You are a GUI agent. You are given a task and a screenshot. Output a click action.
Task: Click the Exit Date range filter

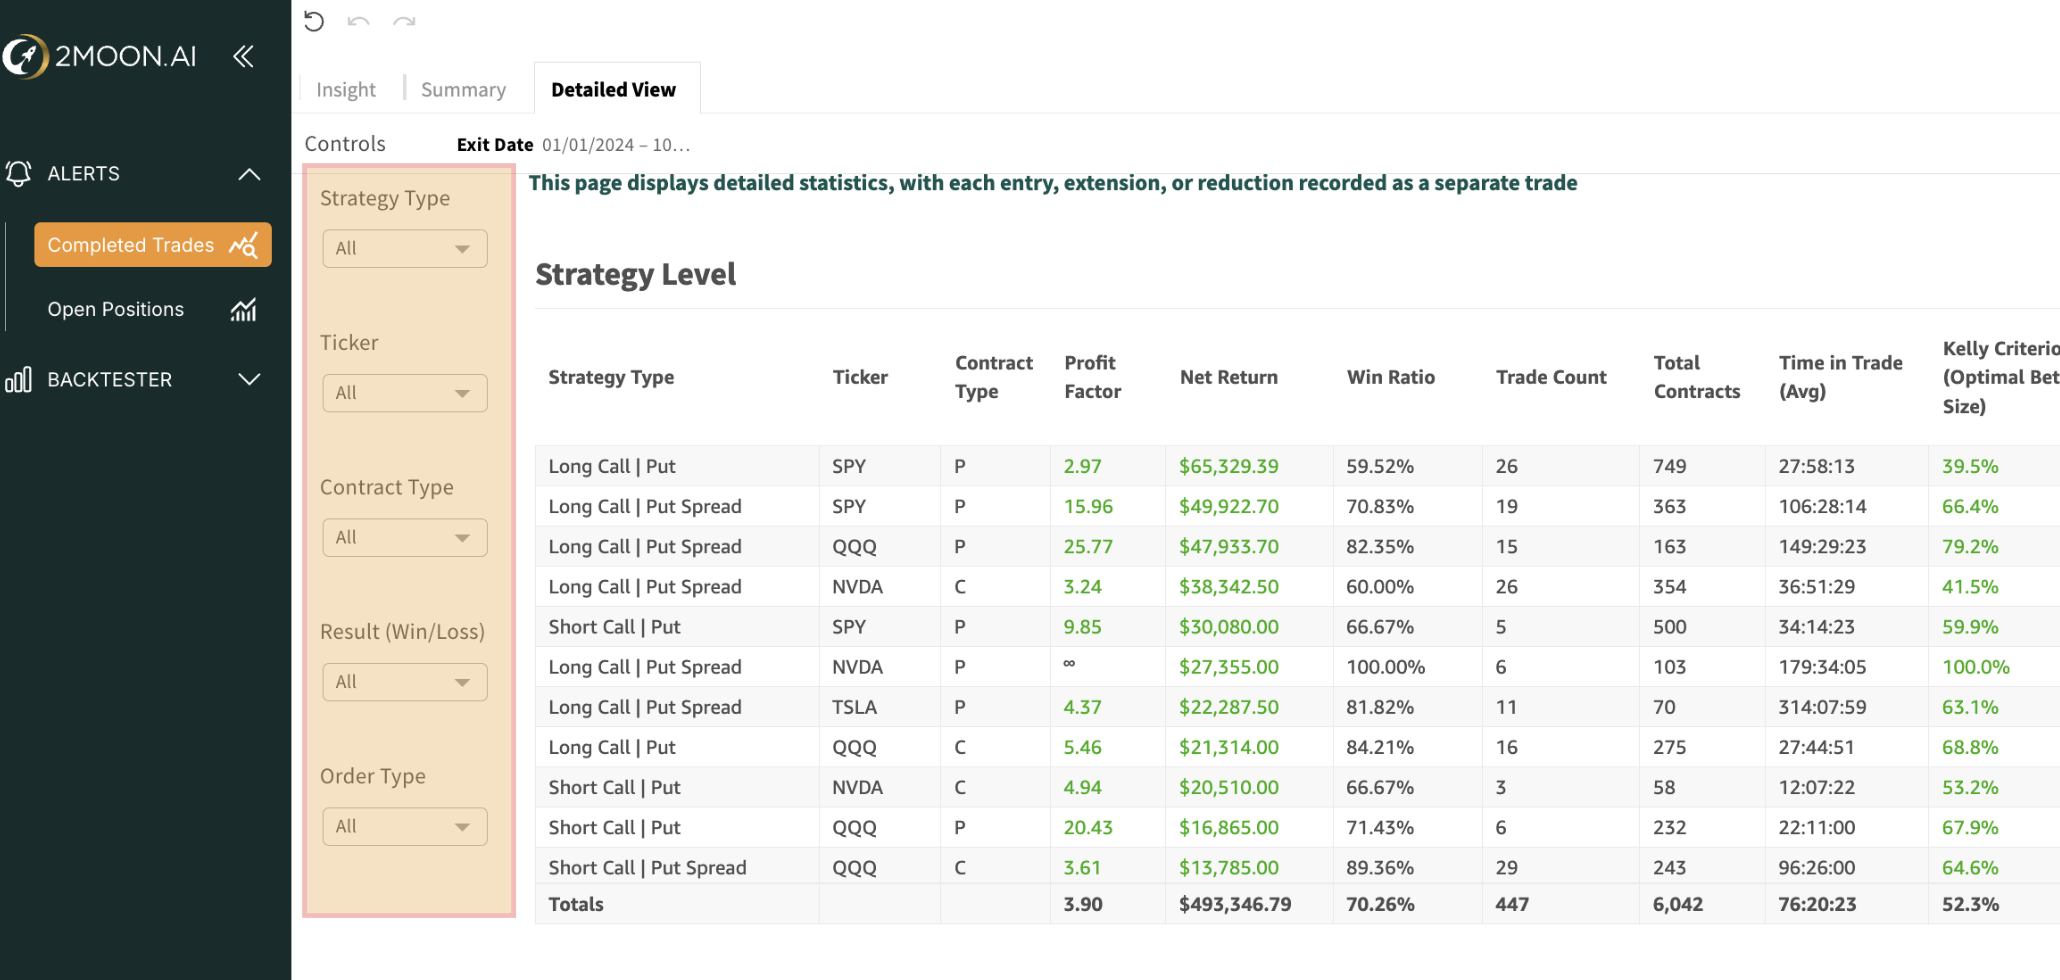click(615, 145)
